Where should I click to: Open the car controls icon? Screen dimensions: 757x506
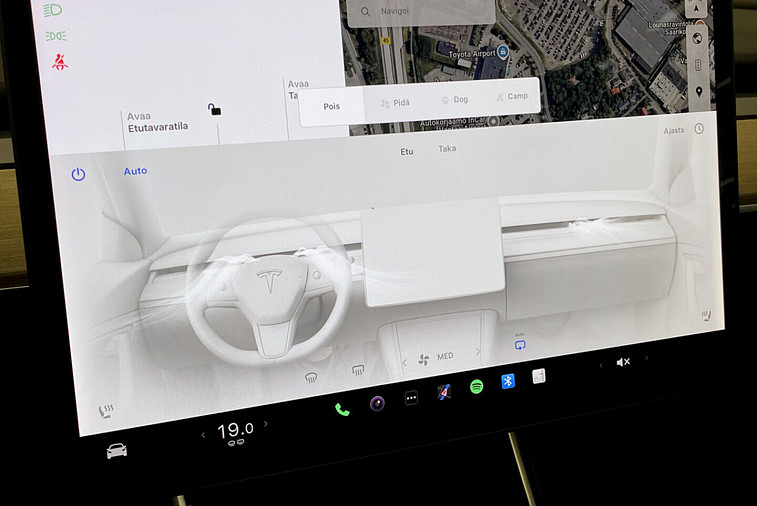click(117, 451)
